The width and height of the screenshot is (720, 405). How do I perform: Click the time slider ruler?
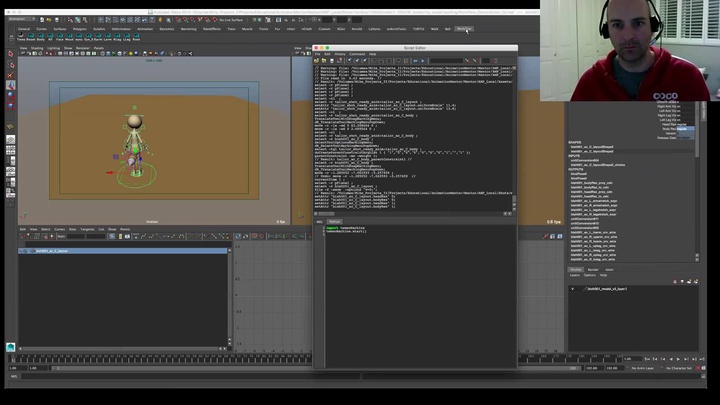(300, 358)
